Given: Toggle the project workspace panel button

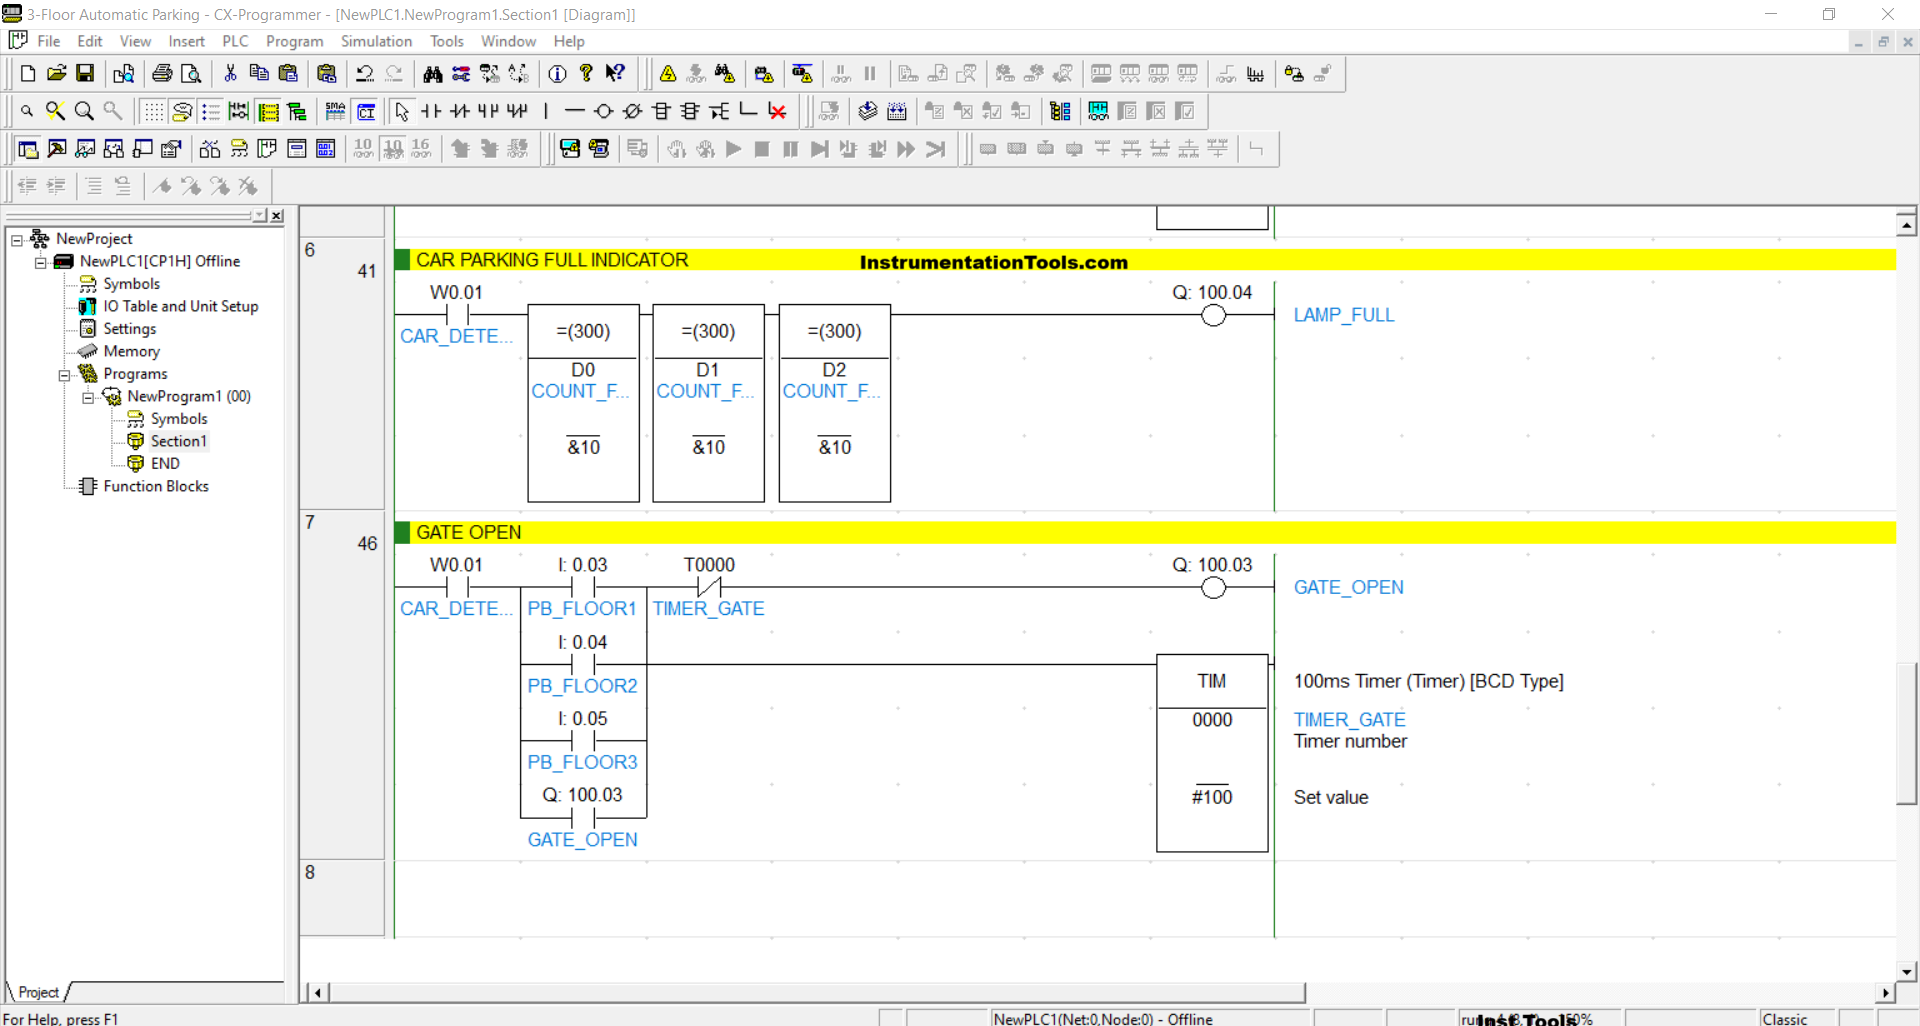Looking at the screenshot, I should tap(28, 149).
